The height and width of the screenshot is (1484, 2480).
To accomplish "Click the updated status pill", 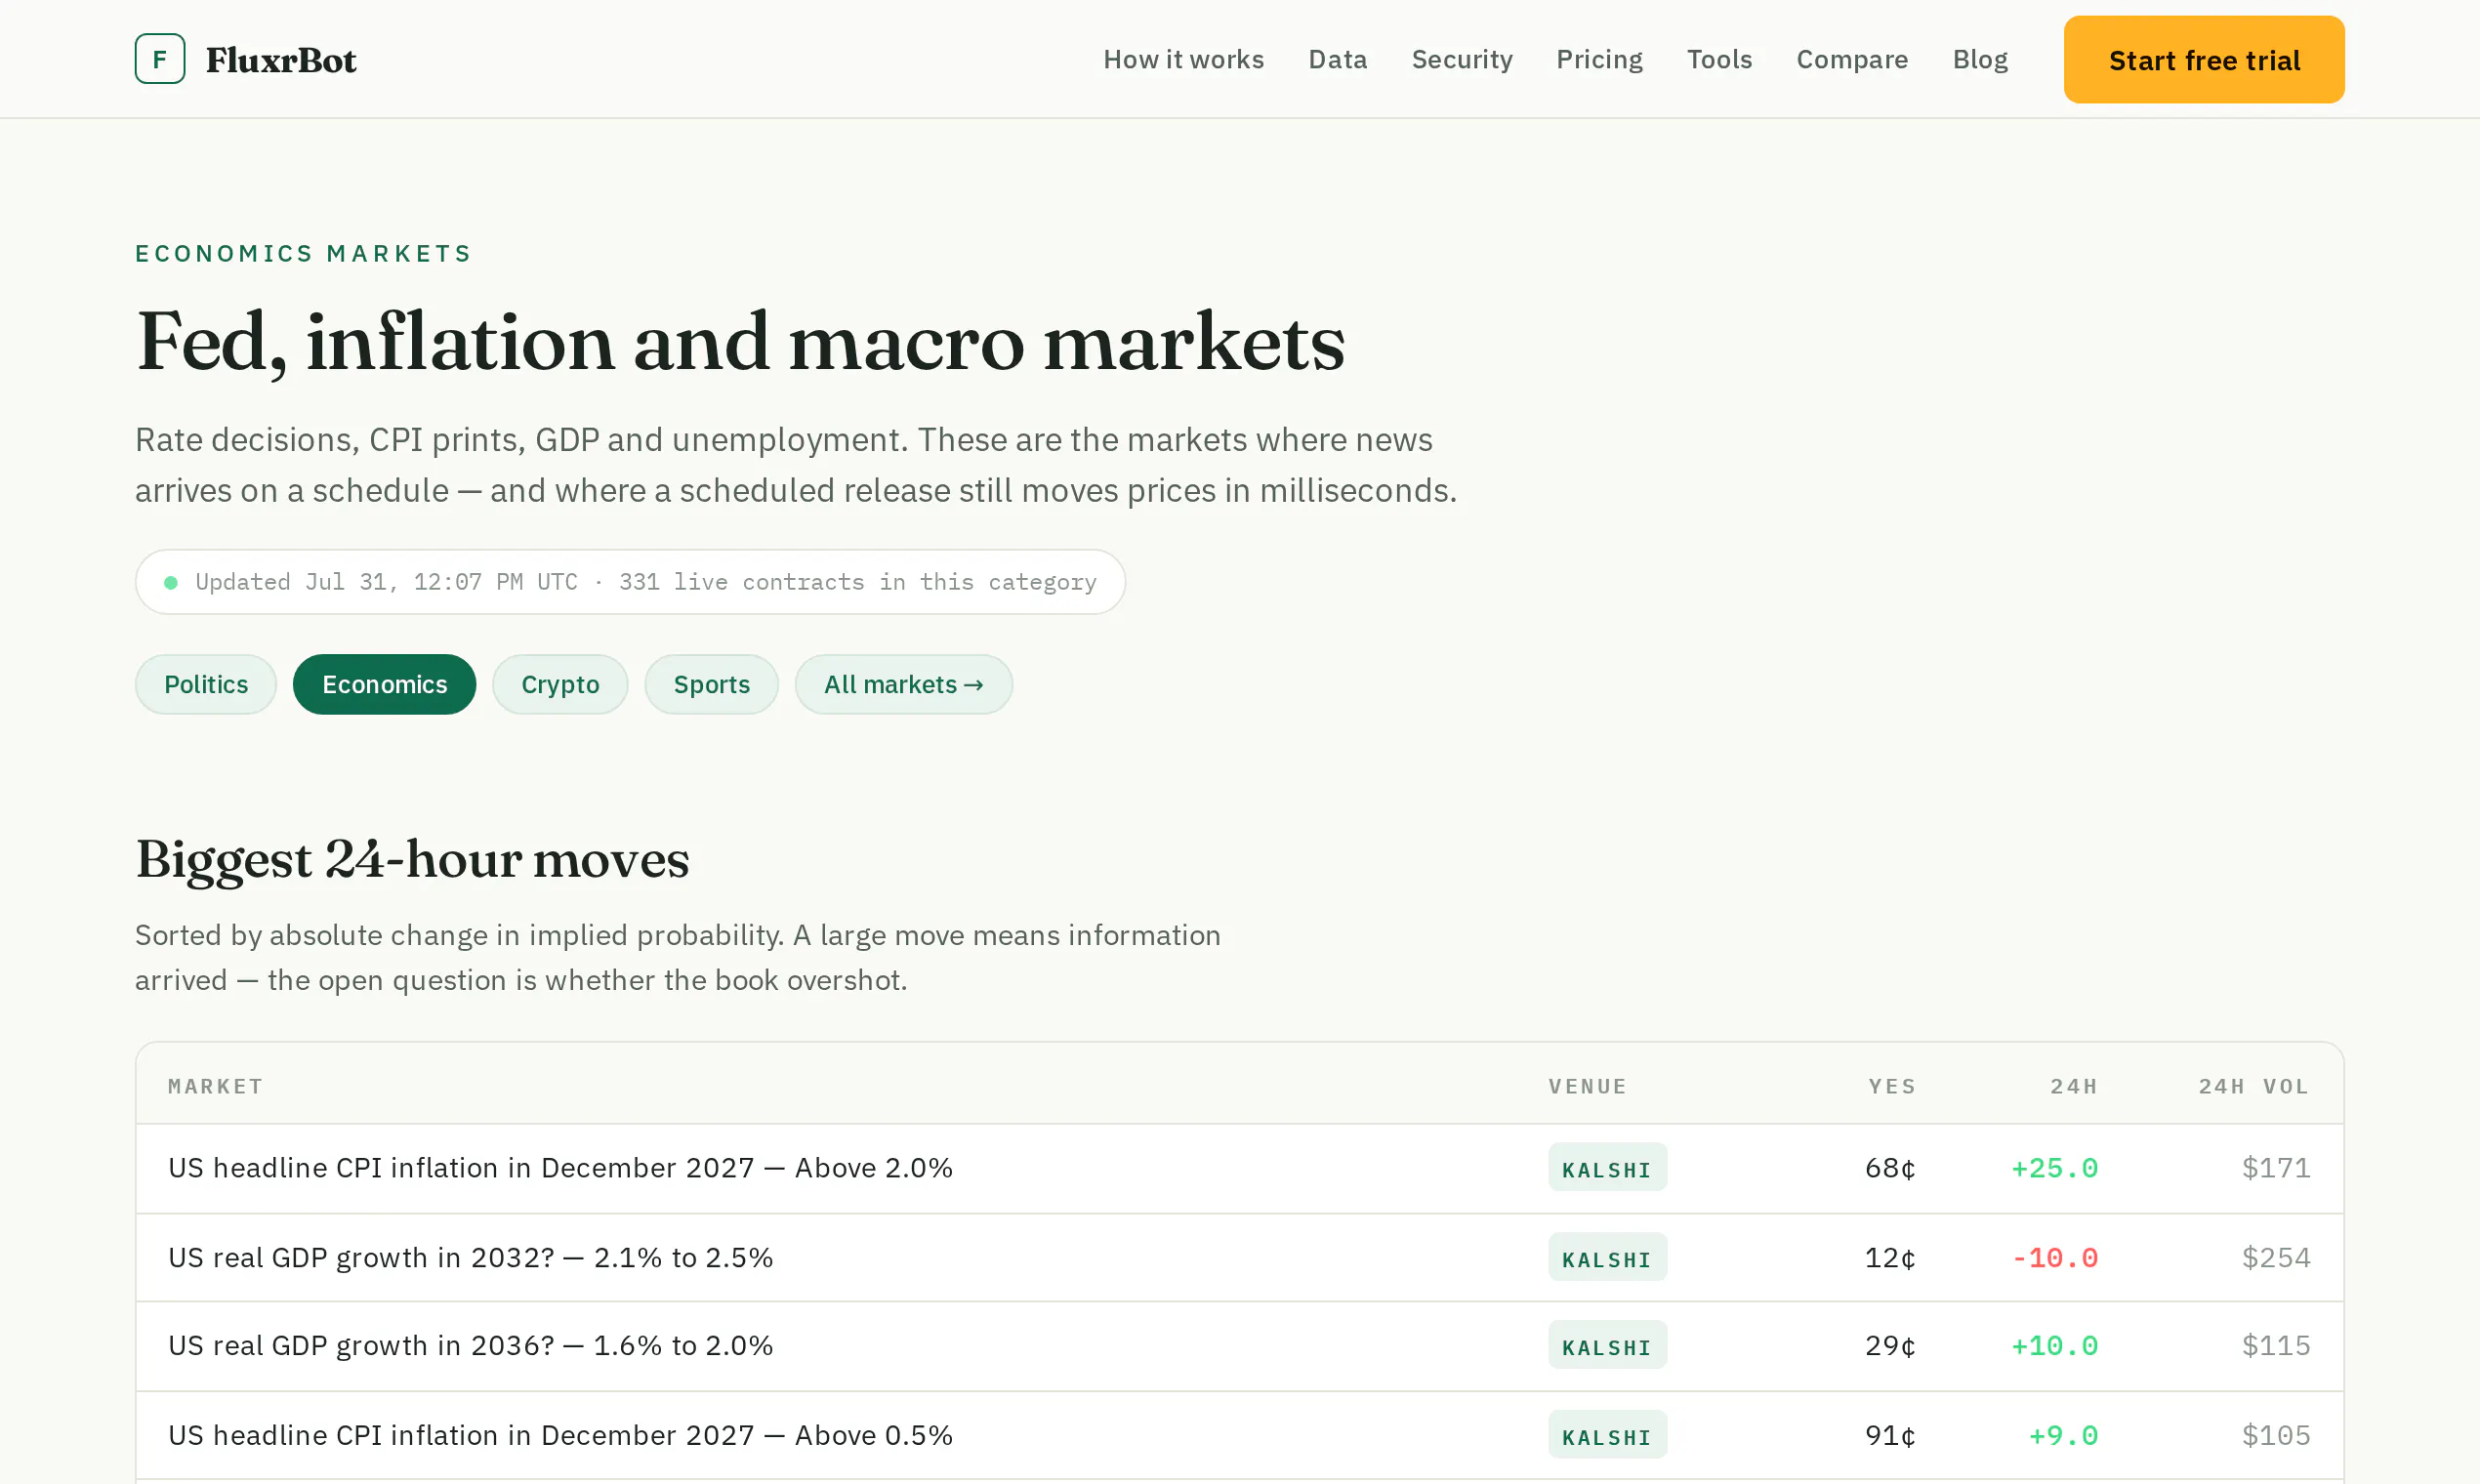I will click(630, 582).
